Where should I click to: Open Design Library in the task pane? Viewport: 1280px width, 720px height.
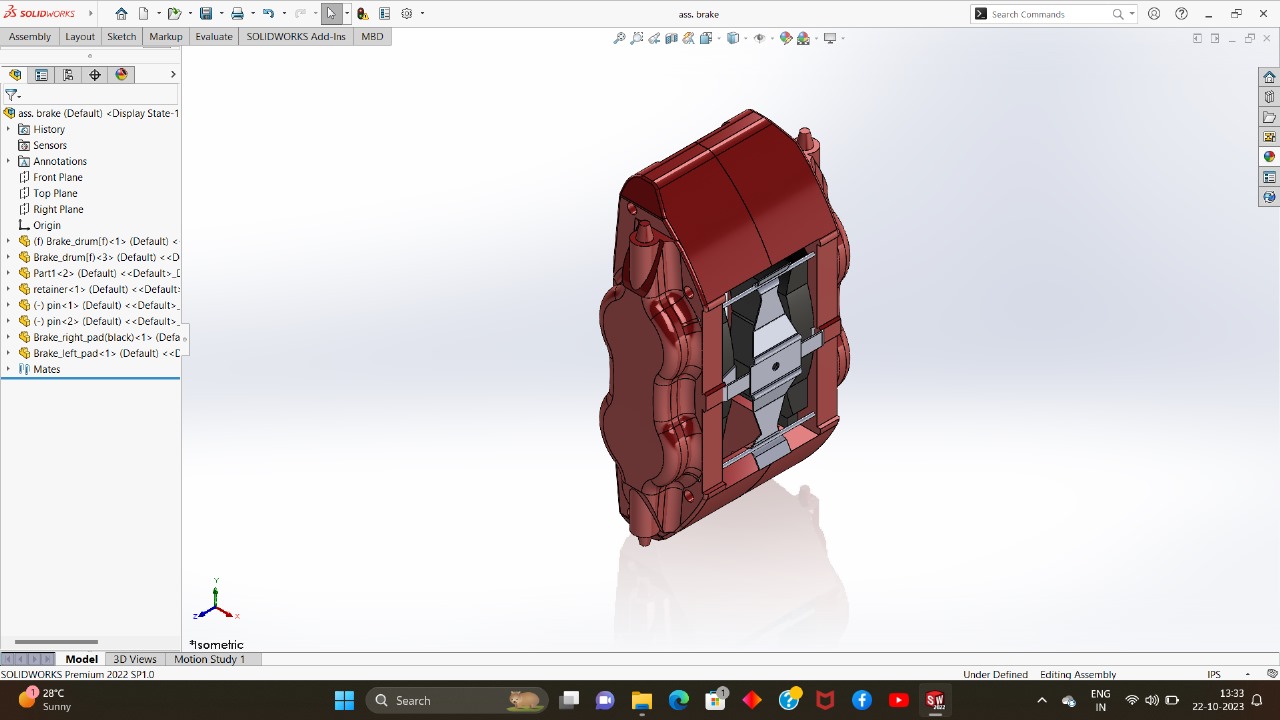coord(1269,97)
